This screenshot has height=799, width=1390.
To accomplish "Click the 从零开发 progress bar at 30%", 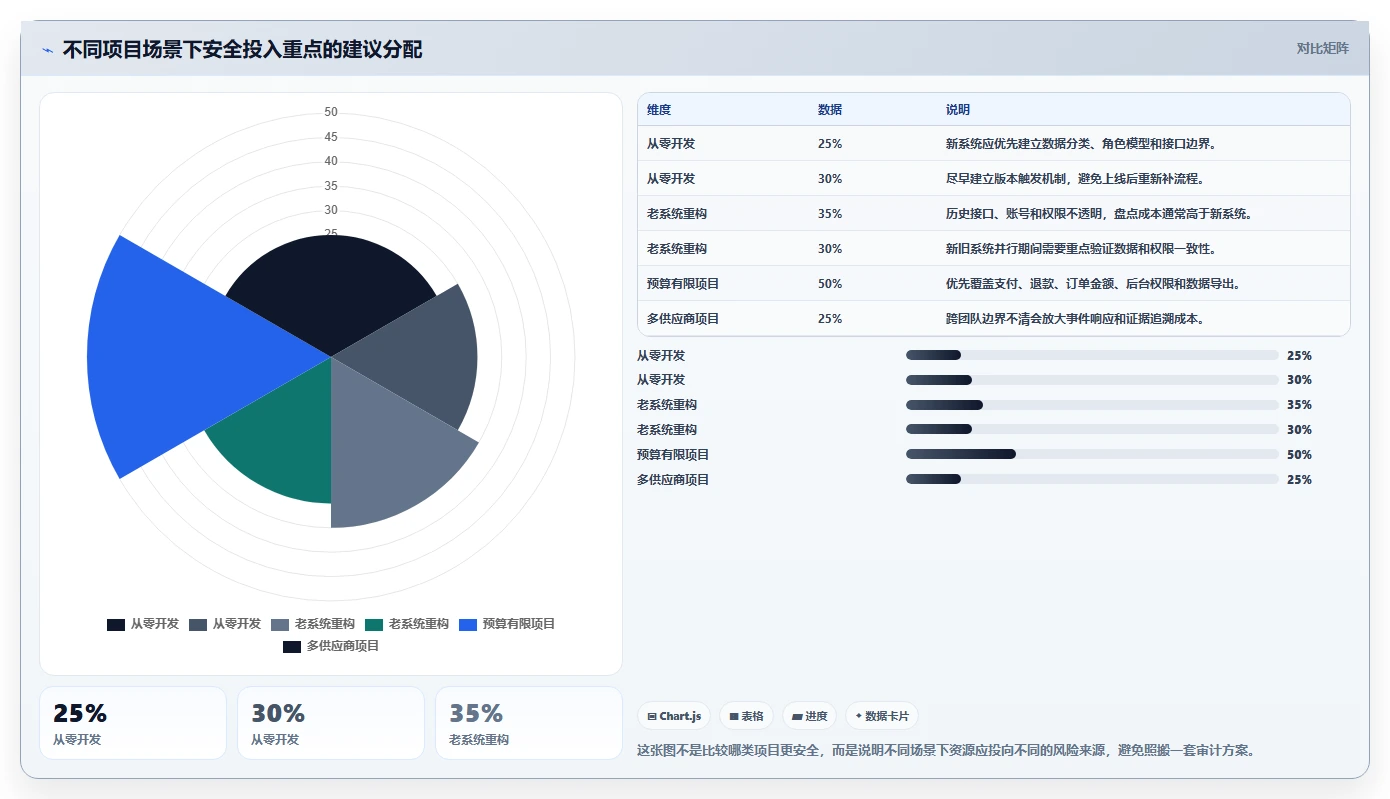I will point(1092,380).
